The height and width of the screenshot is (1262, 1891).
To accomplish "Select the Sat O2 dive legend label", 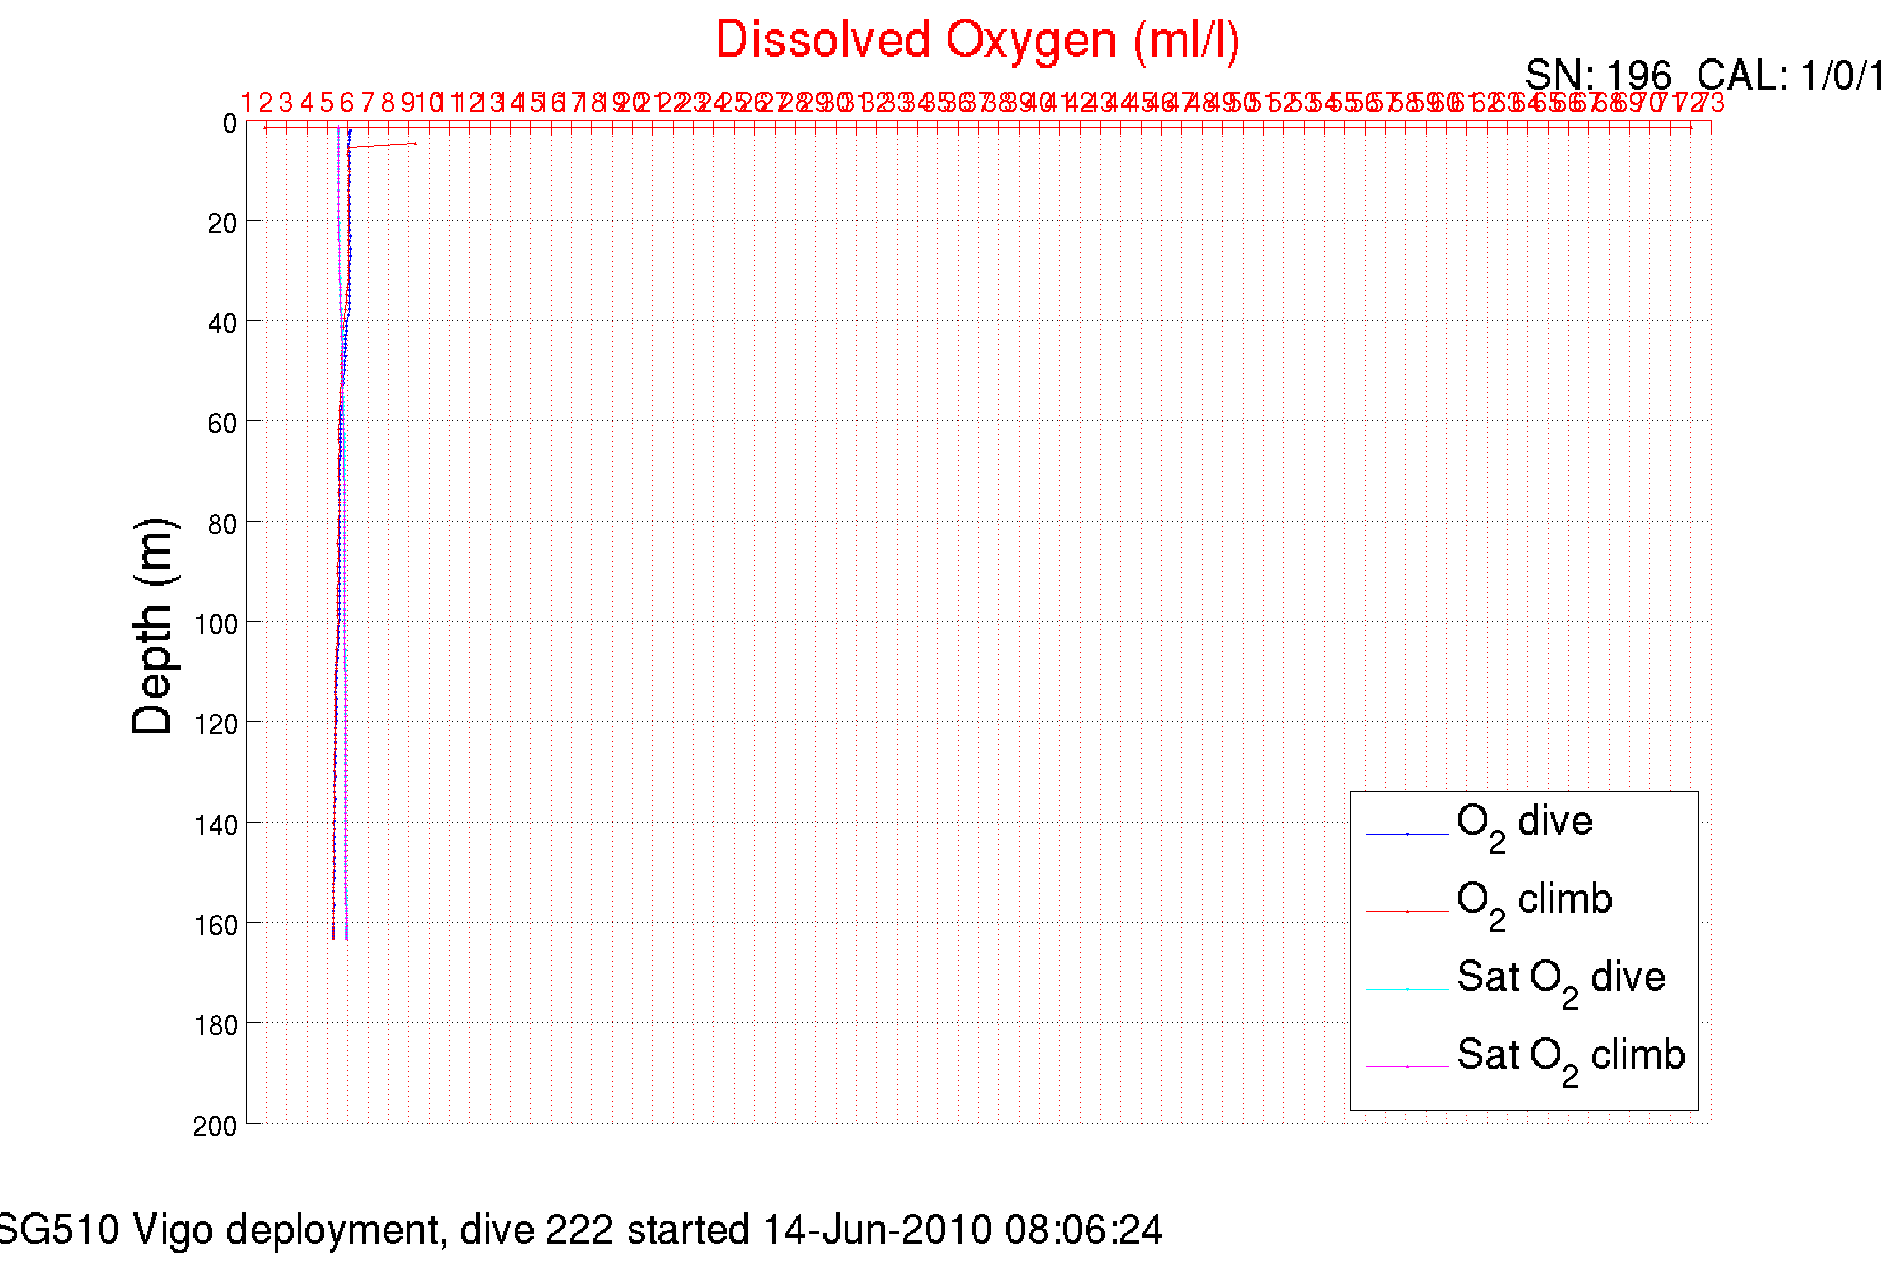I will (1560, 978).
